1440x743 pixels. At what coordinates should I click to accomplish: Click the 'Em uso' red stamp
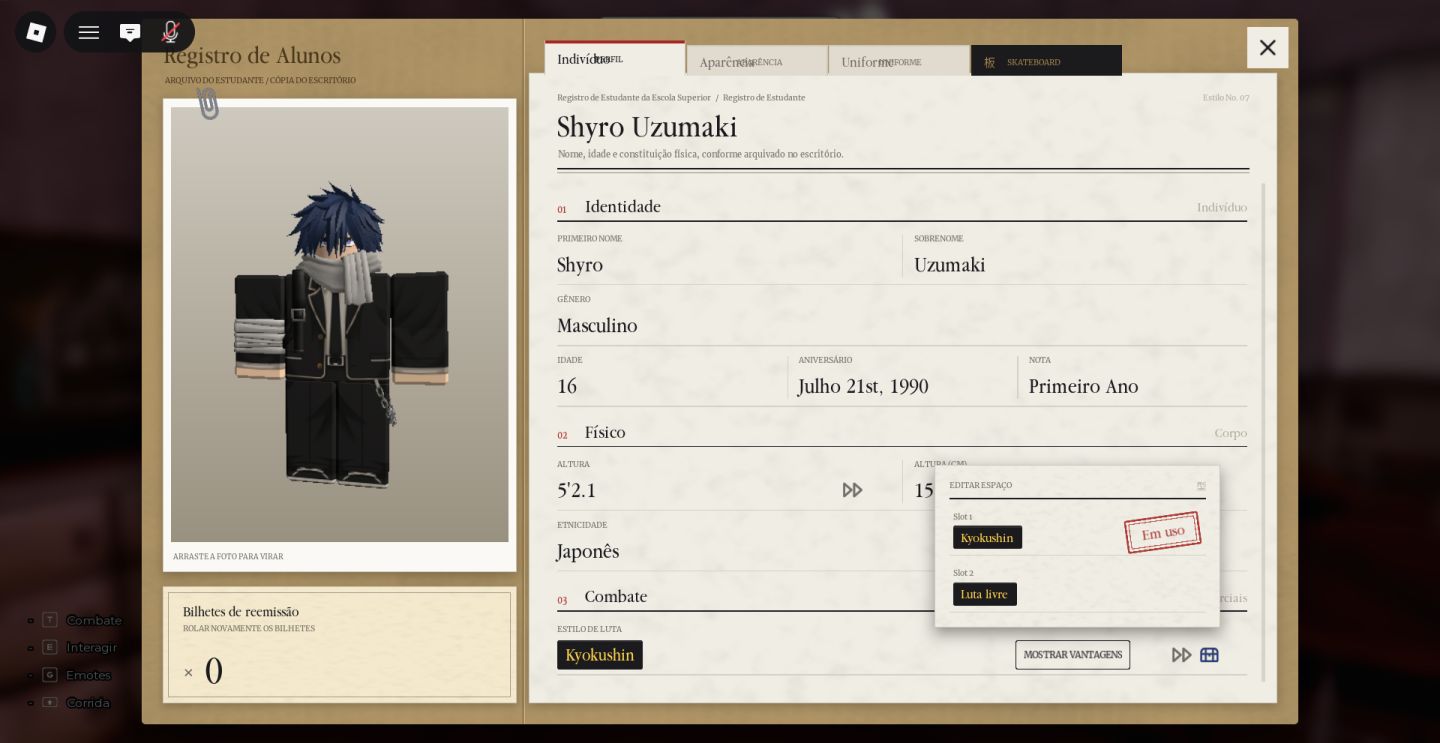point(1162,532)
